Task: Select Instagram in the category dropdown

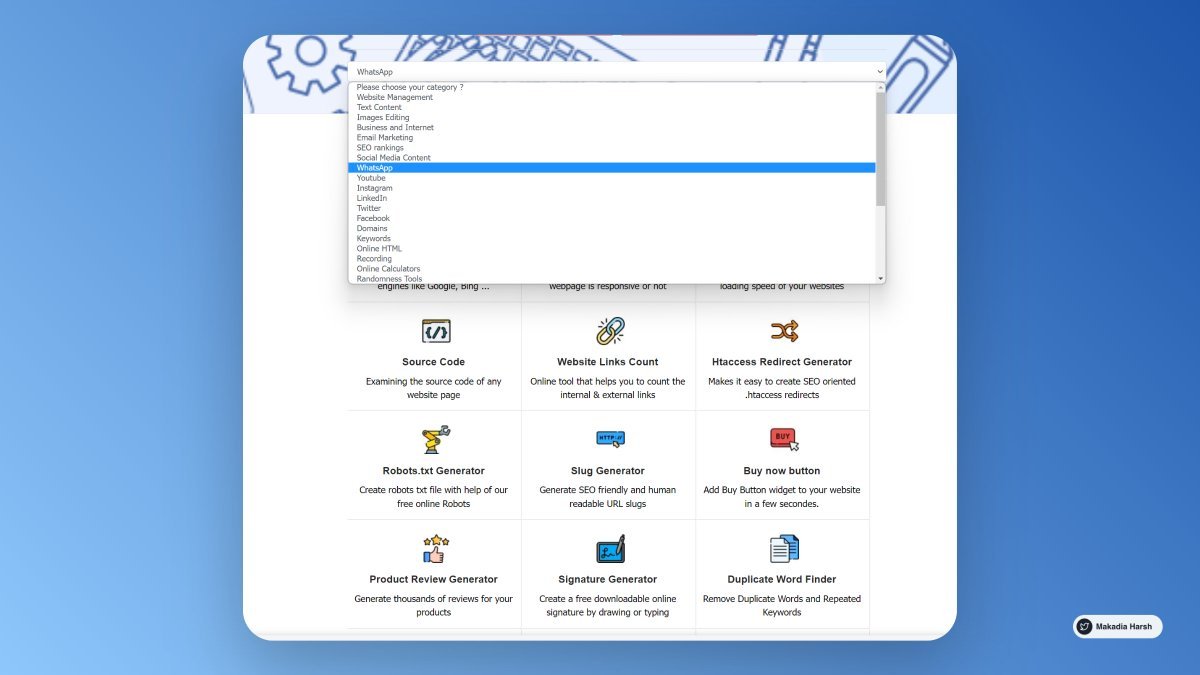Action: (x=375, y=188)
